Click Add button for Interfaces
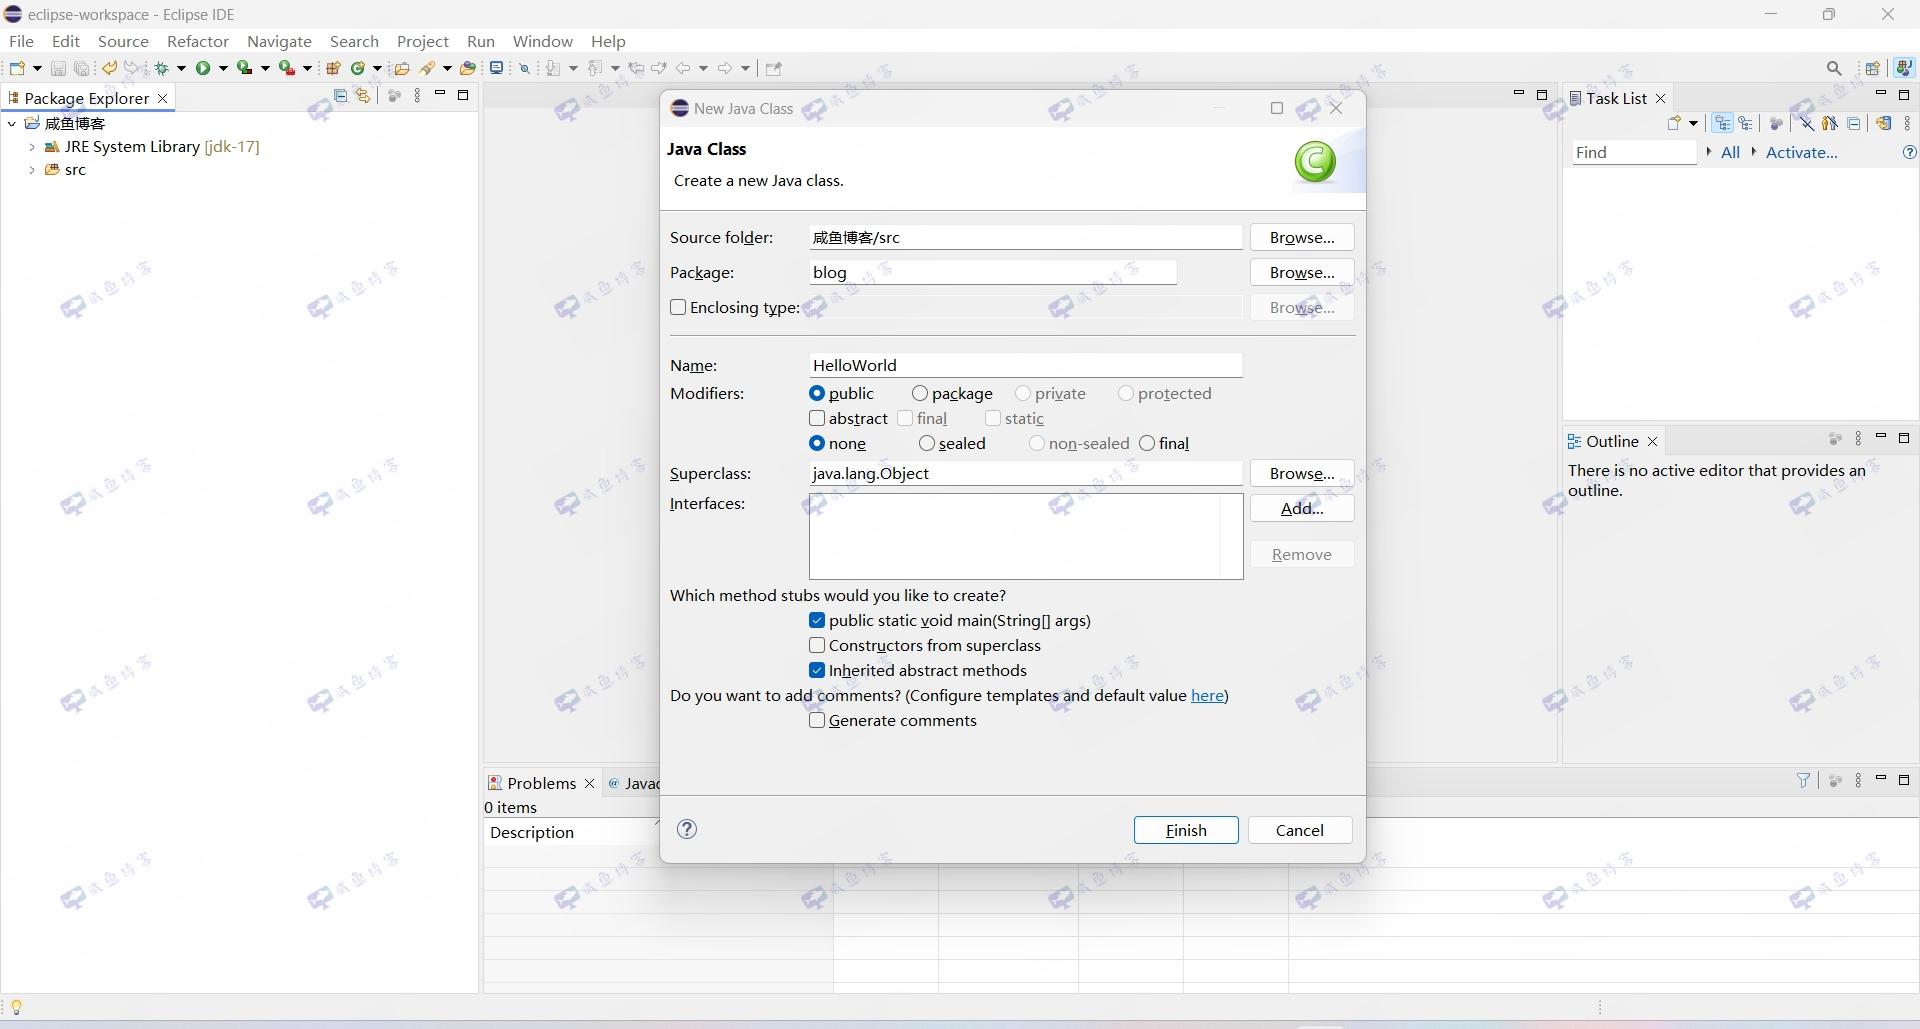This screenshot has height=1029, width=1920. [1302, 508]
